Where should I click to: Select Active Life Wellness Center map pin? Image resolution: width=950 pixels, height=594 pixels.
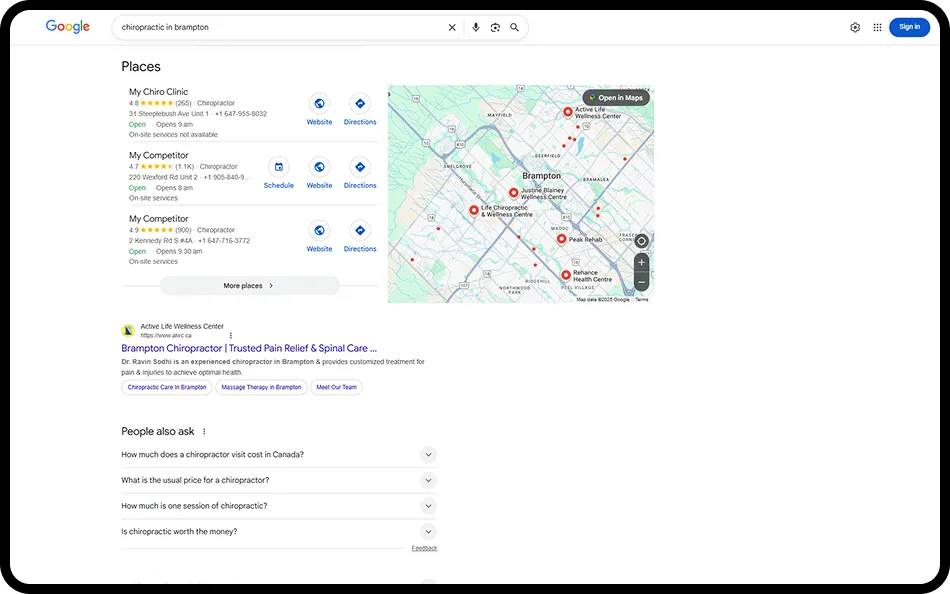coord(568,112)
